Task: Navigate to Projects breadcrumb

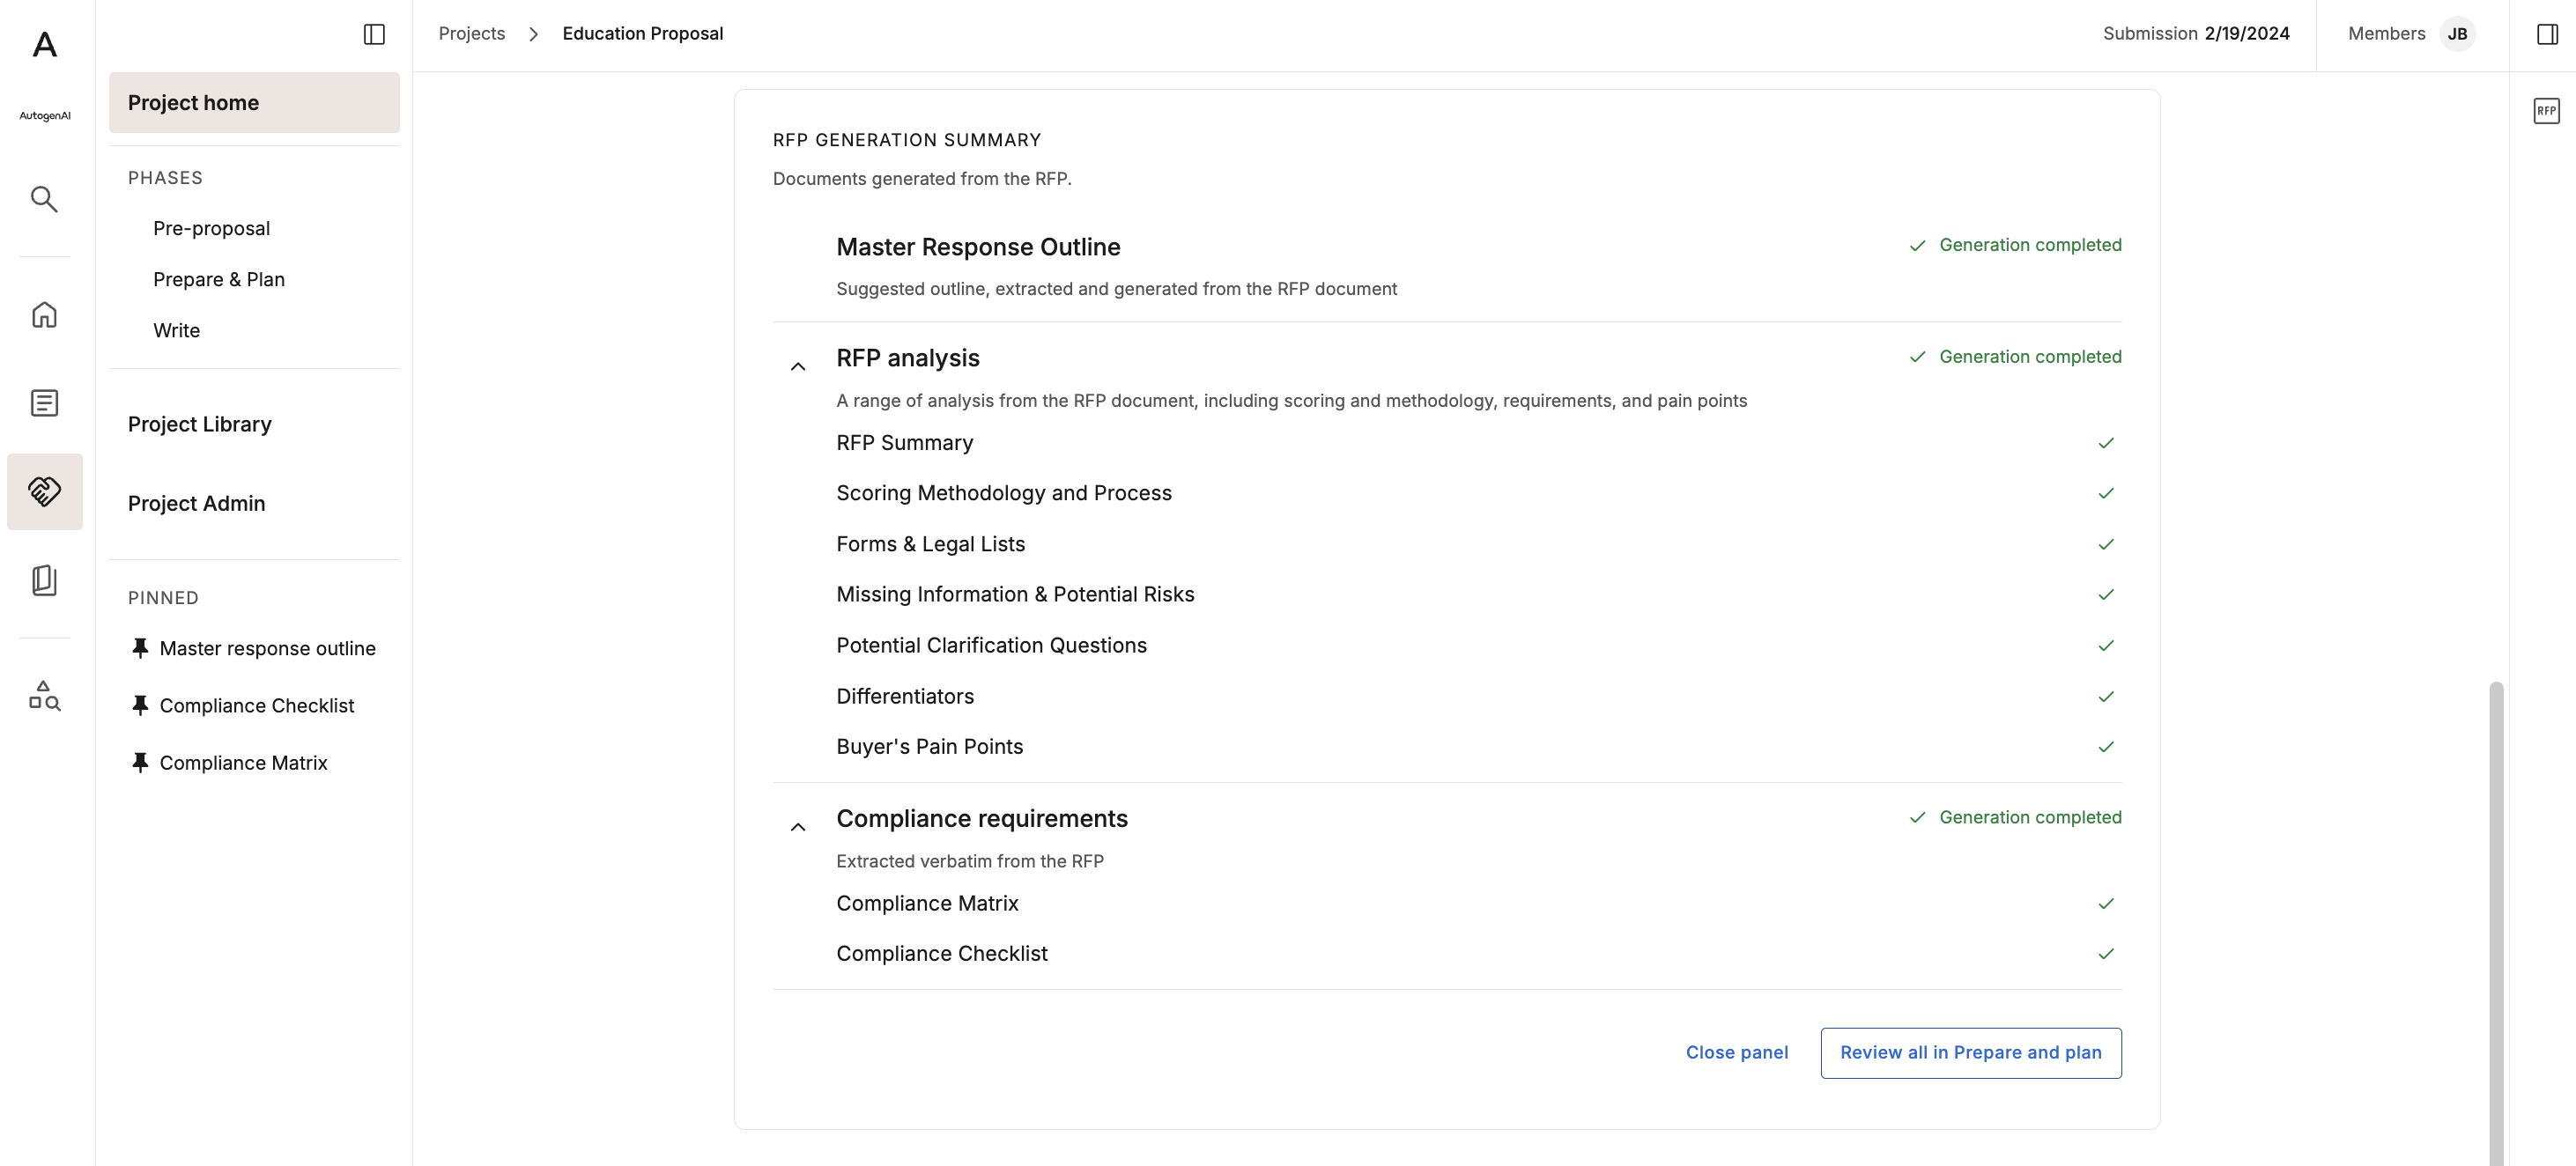Action: coord(471,33)
